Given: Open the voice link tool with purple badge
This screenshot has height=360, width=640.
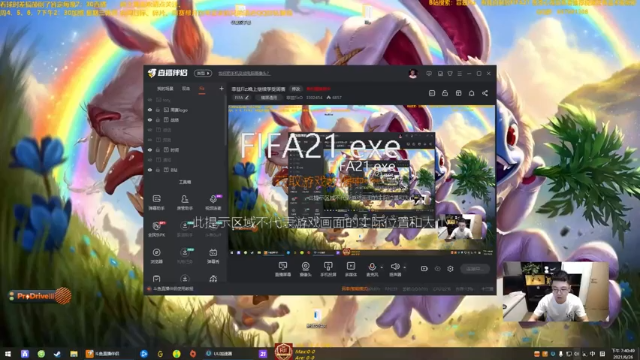Looking at the screenshot, I should tap(213, 202).
